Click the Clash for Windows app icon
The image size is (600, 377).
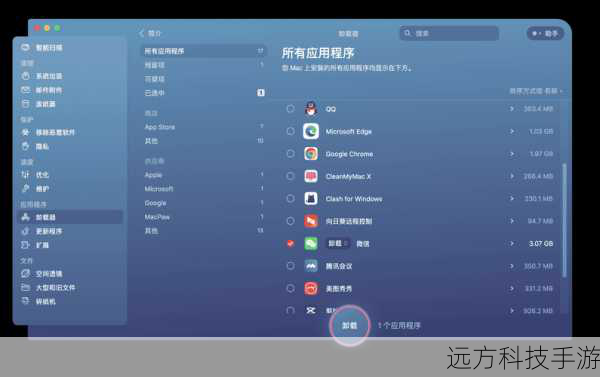coord(311,199)
